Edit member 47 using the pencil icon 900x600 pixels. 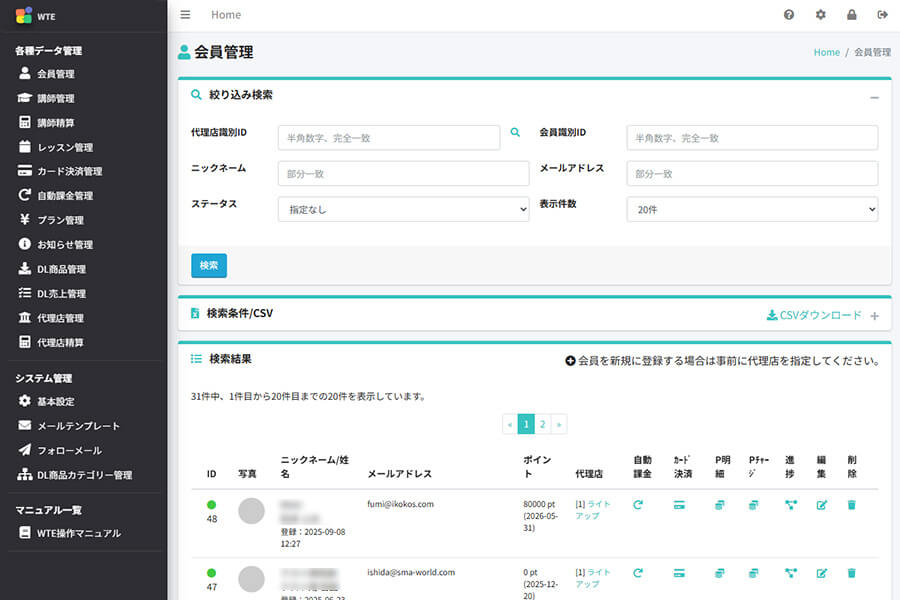click(x=821, y=573)
